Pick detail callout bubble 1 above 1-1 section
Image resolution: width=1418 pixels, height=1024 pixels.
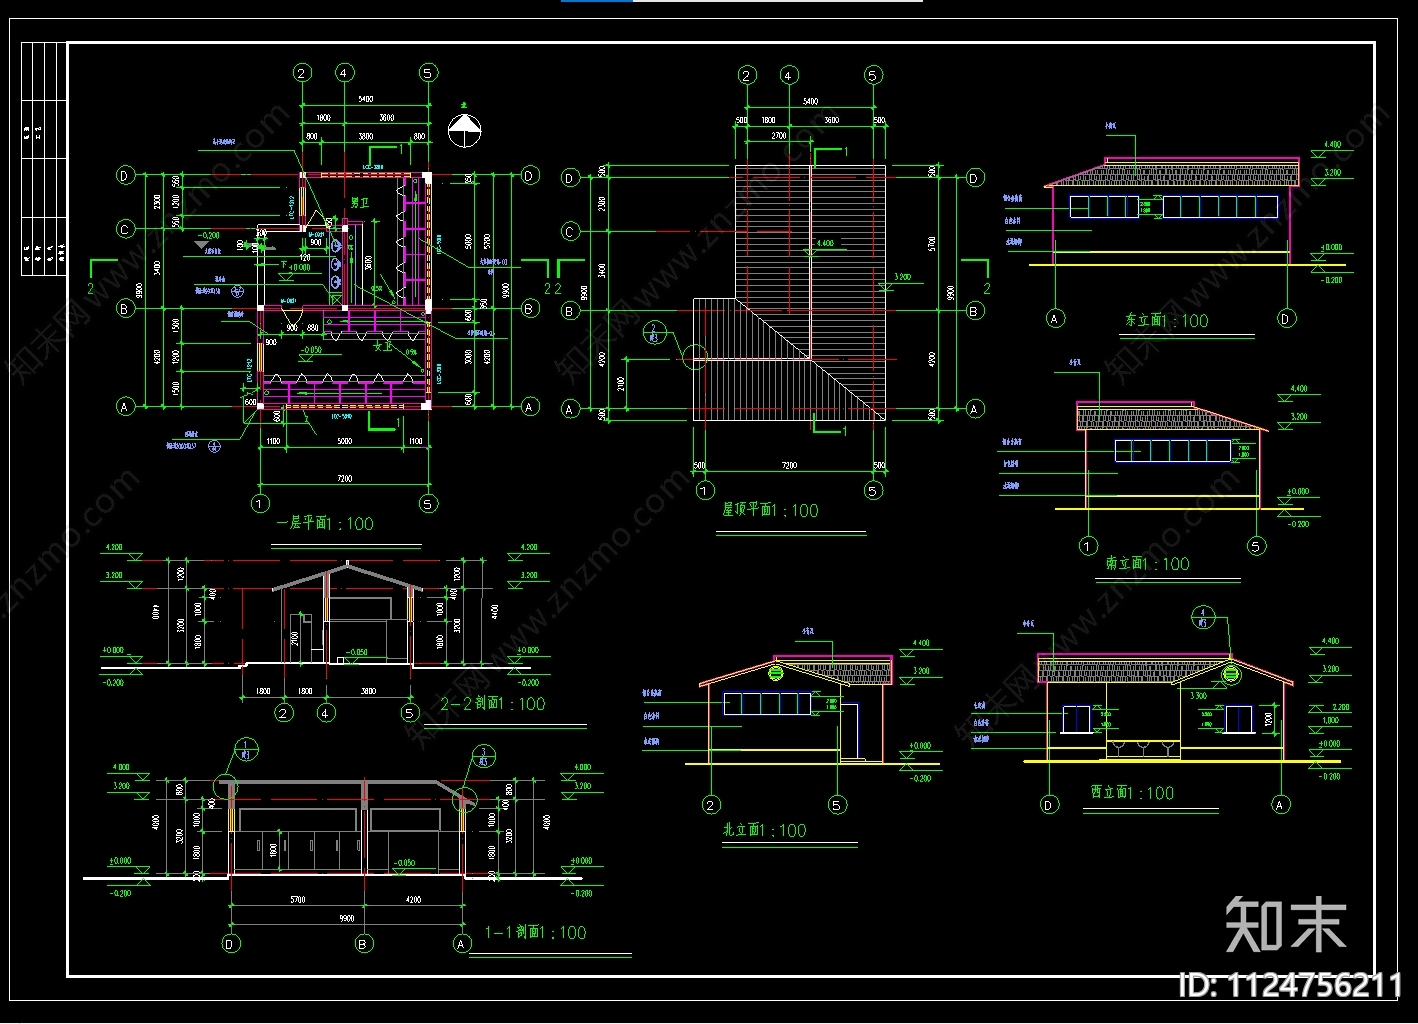coord(247,748)
